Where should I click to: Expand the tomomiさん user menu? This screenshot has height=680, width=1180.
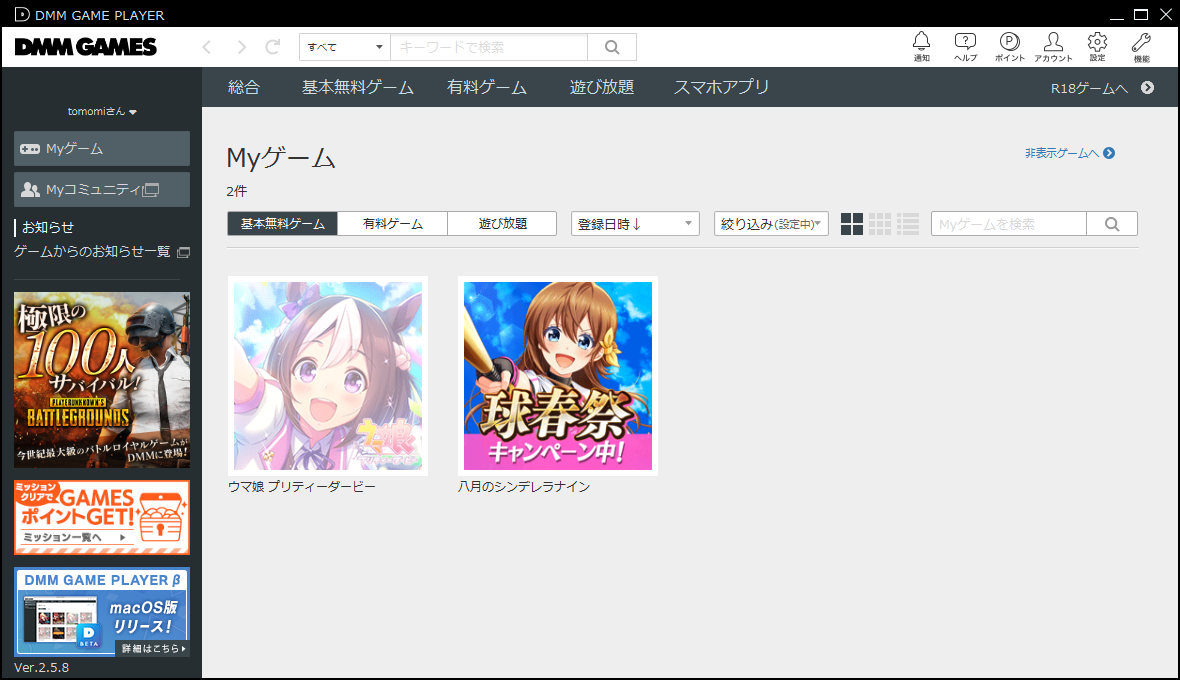102,111
